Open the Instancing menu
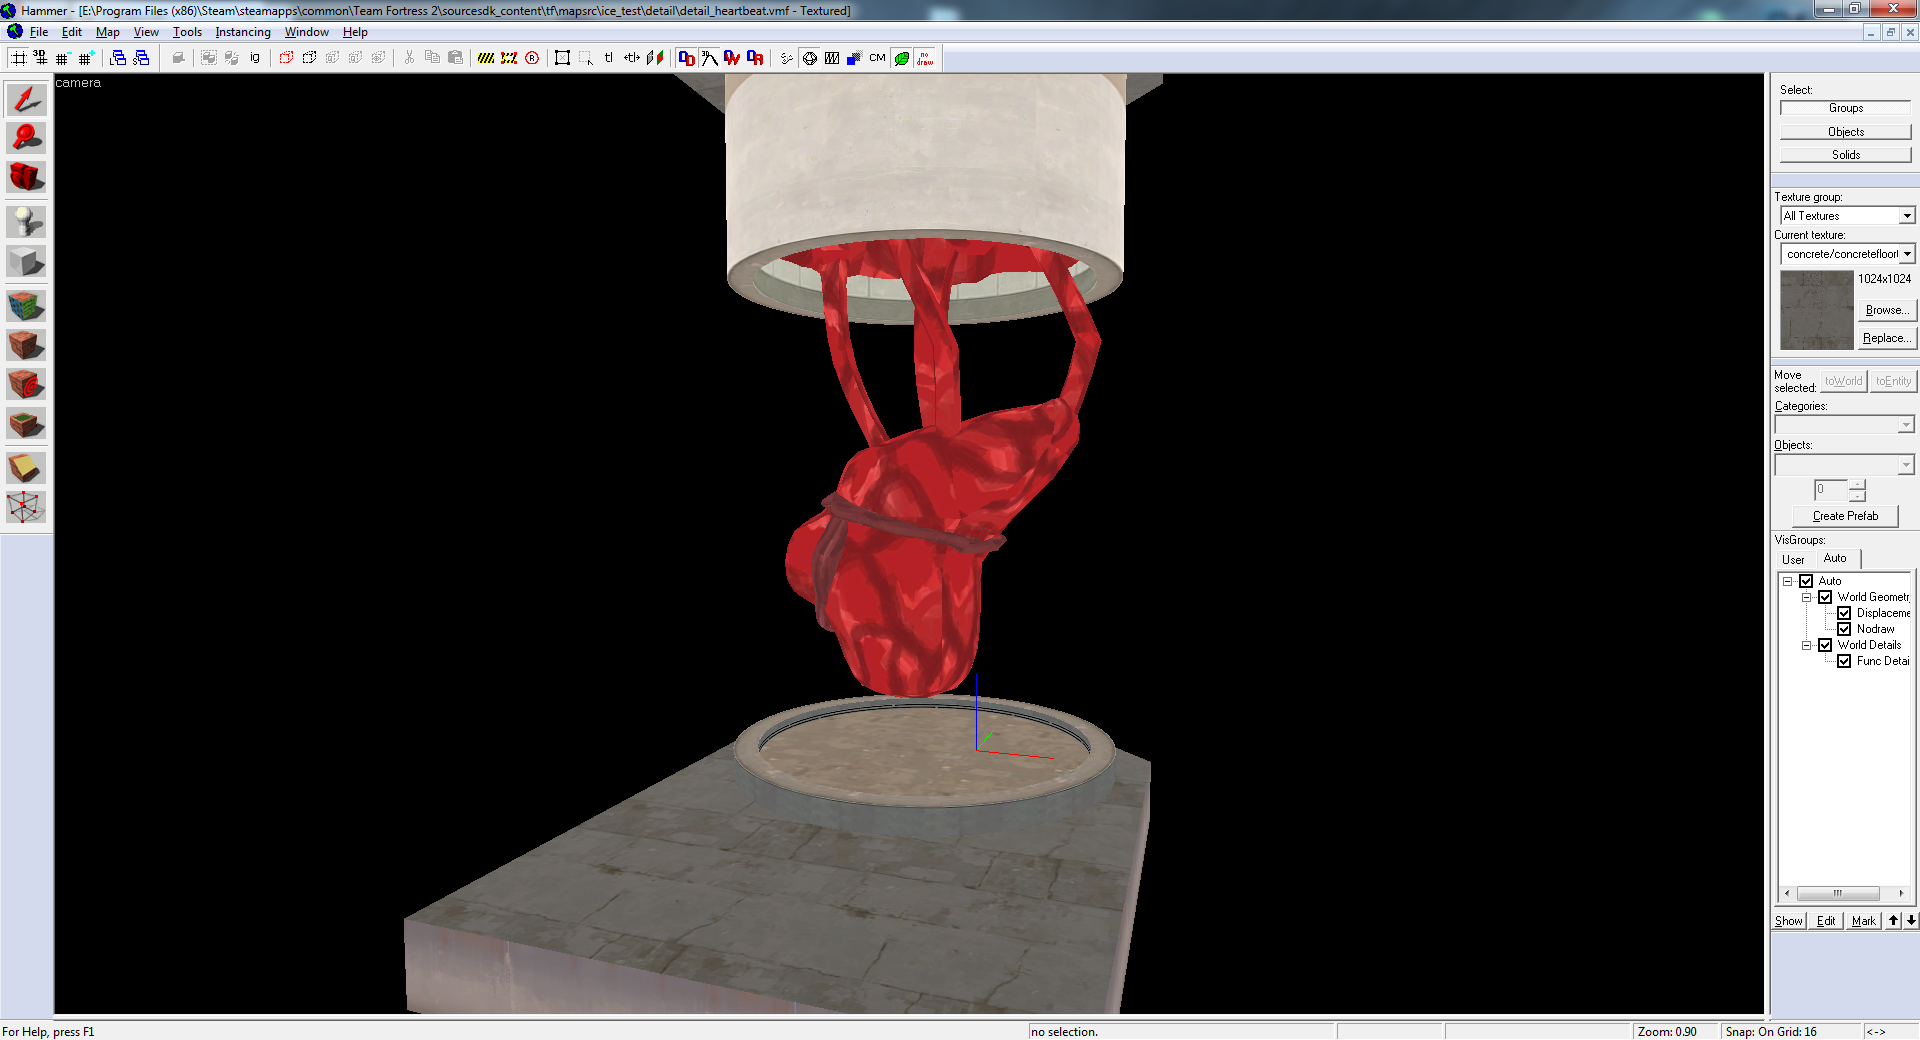This screenshot has height=1040, width=1920. pos(243,32)
